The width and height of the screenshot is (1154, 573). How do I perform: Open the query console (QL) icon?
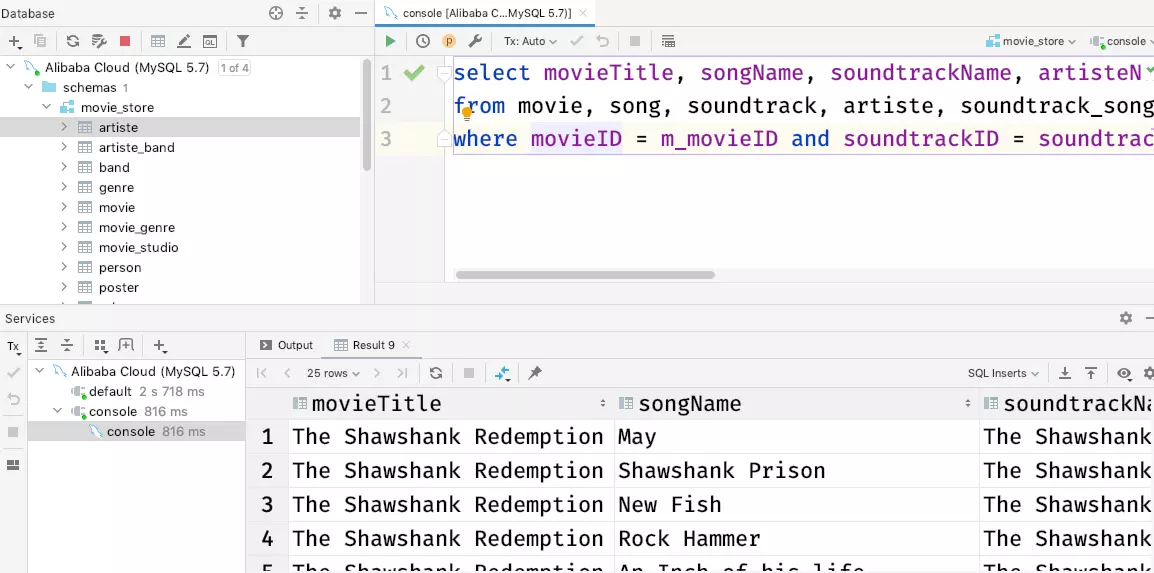click(210, 41)
